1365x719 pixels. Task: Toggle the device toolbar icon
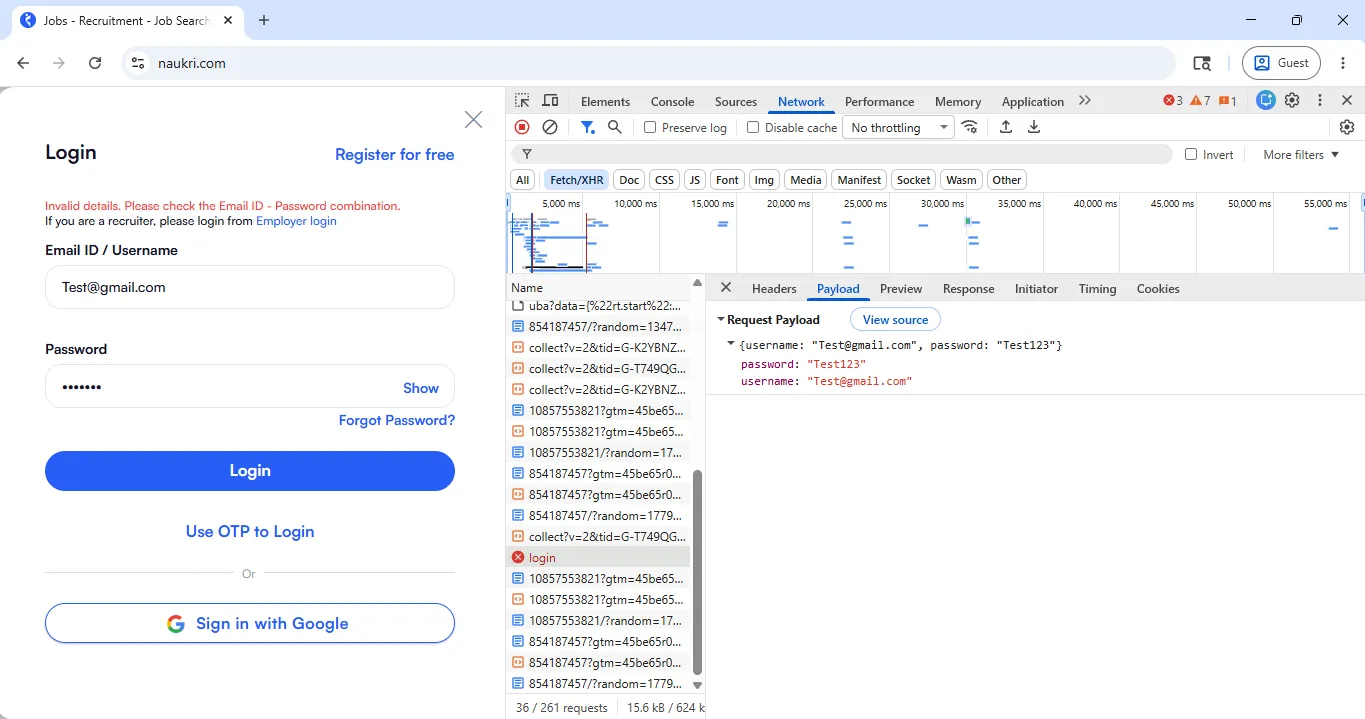tap(550, 101)
